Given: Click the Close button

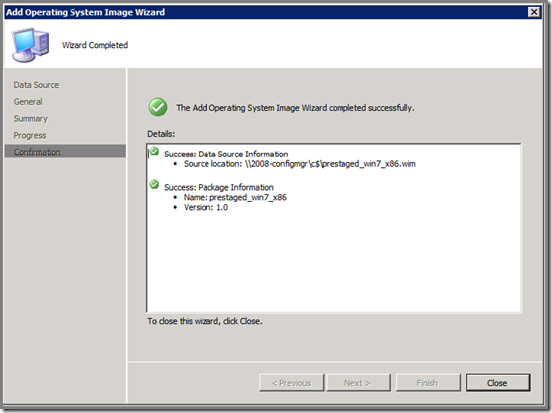Looking at the screenshot, I should coord(498,382).
